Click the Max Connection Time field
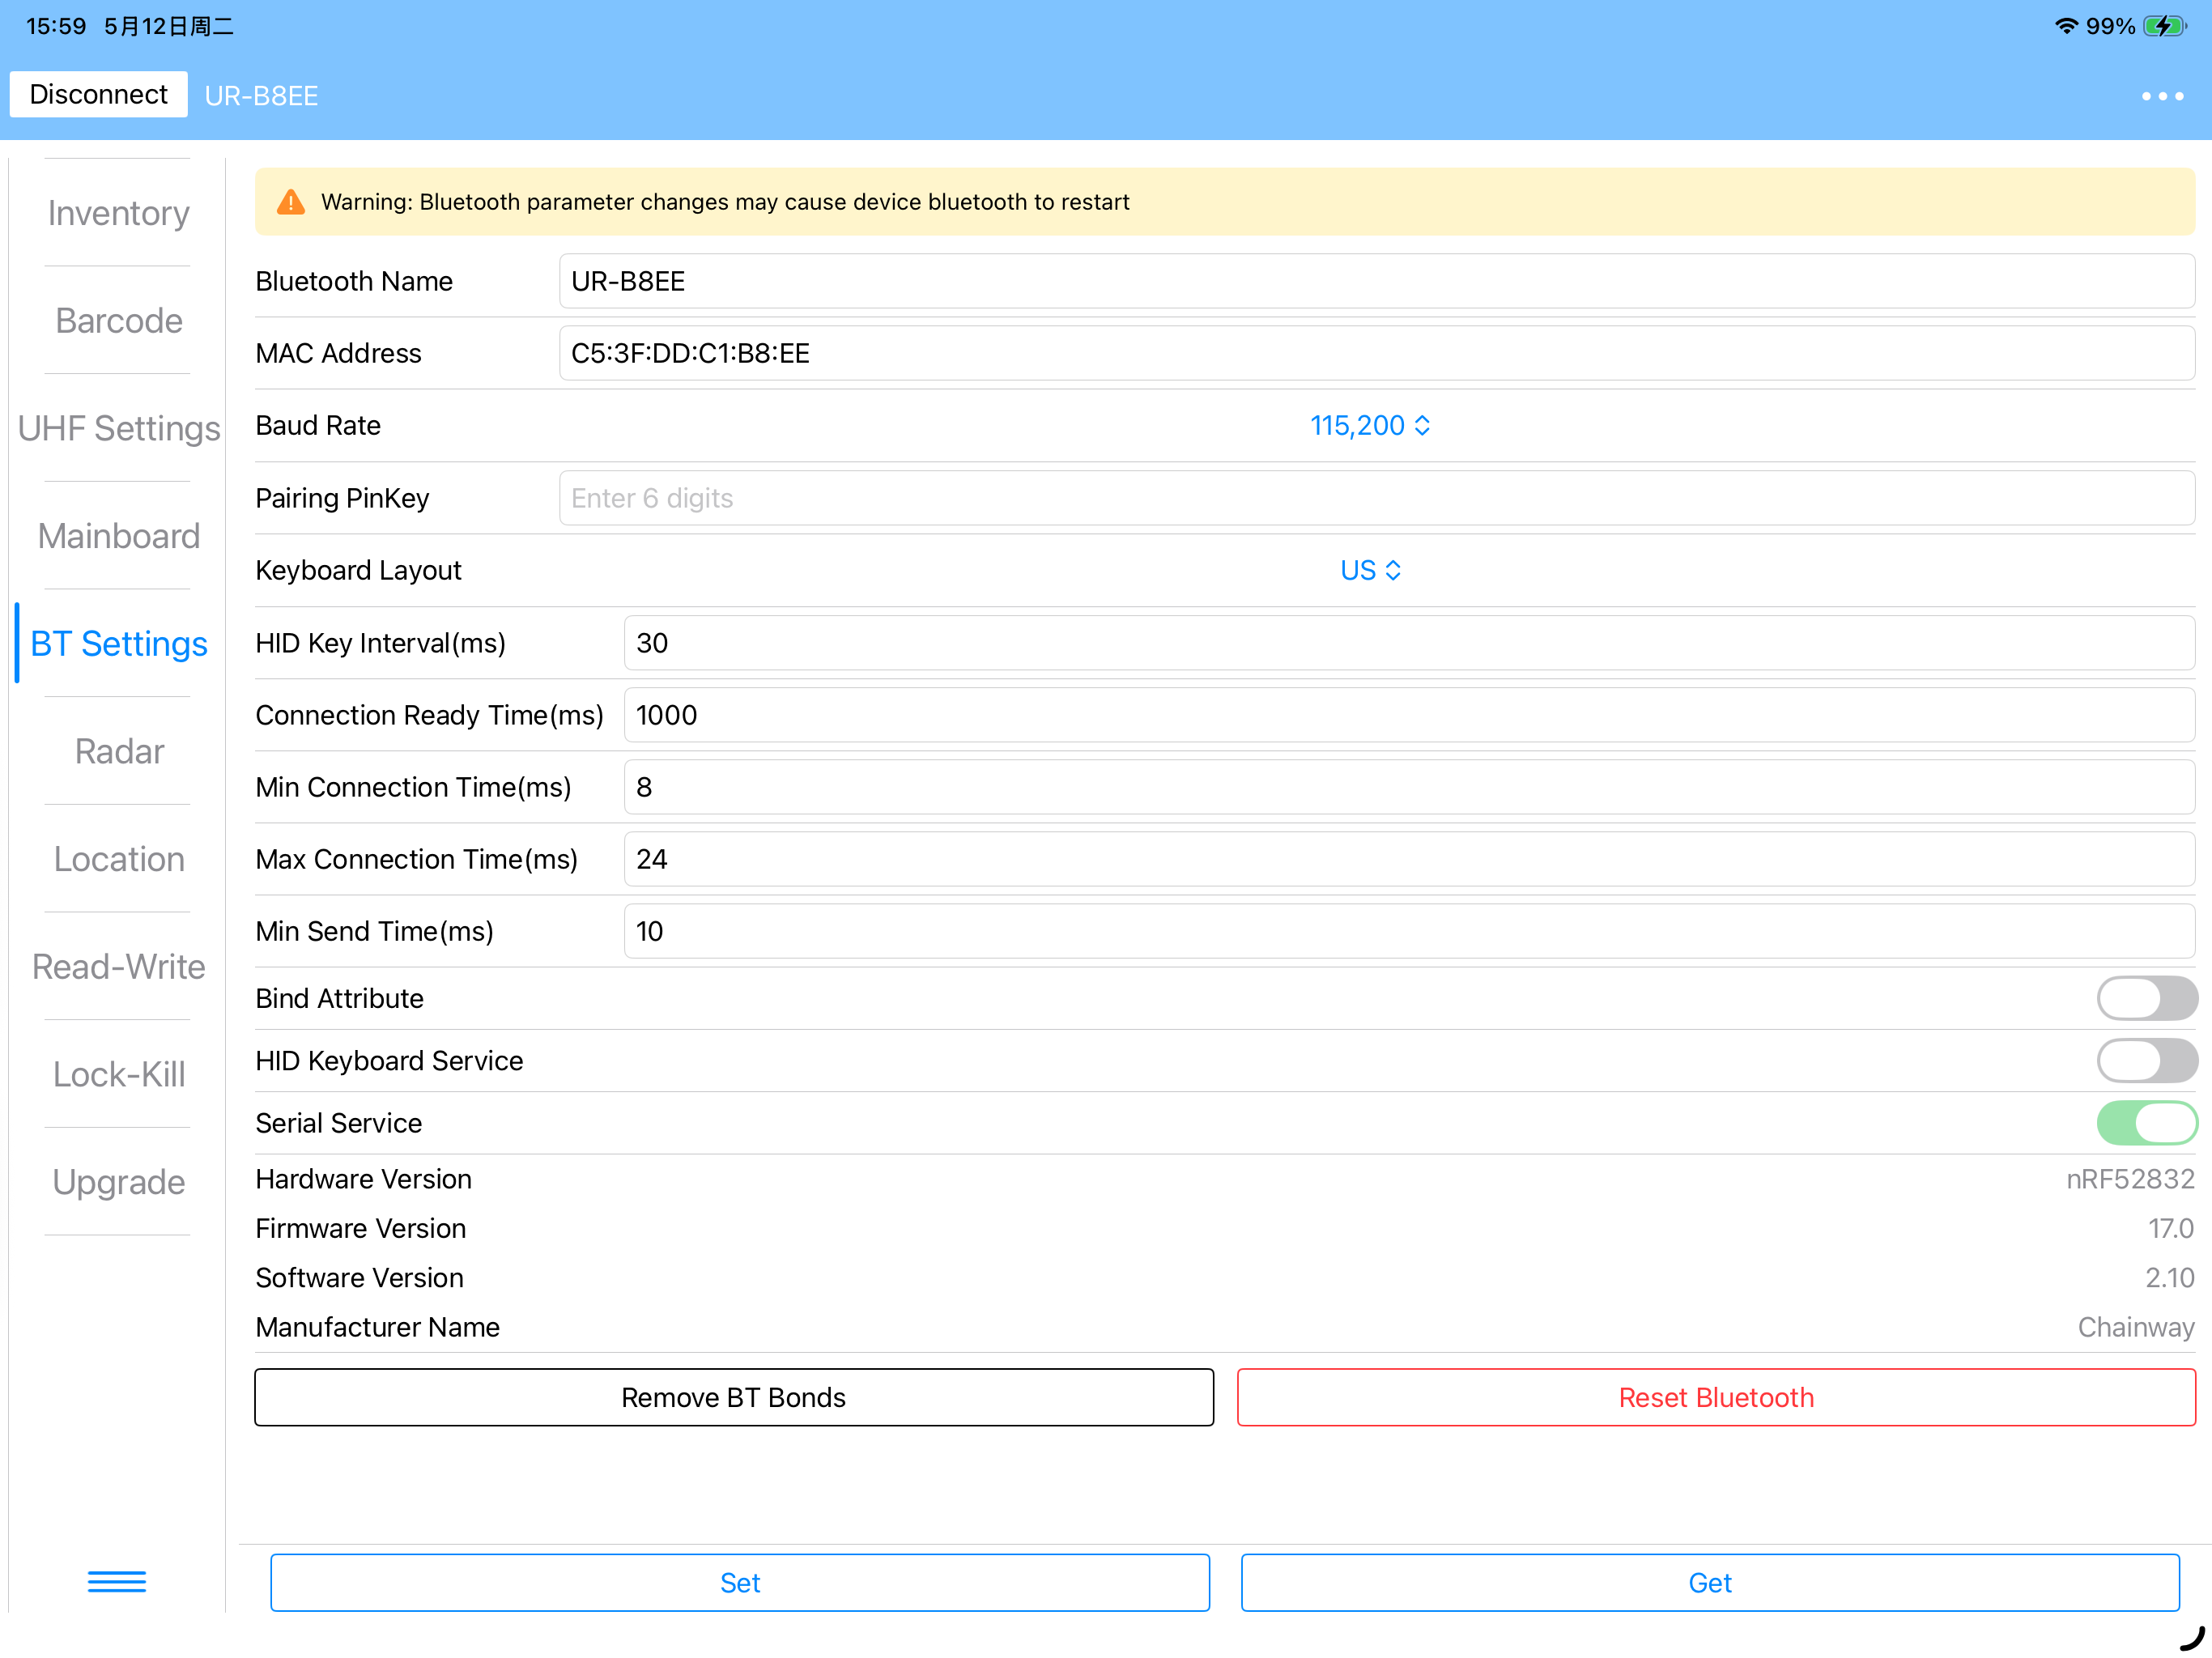 pos(1409,859)
